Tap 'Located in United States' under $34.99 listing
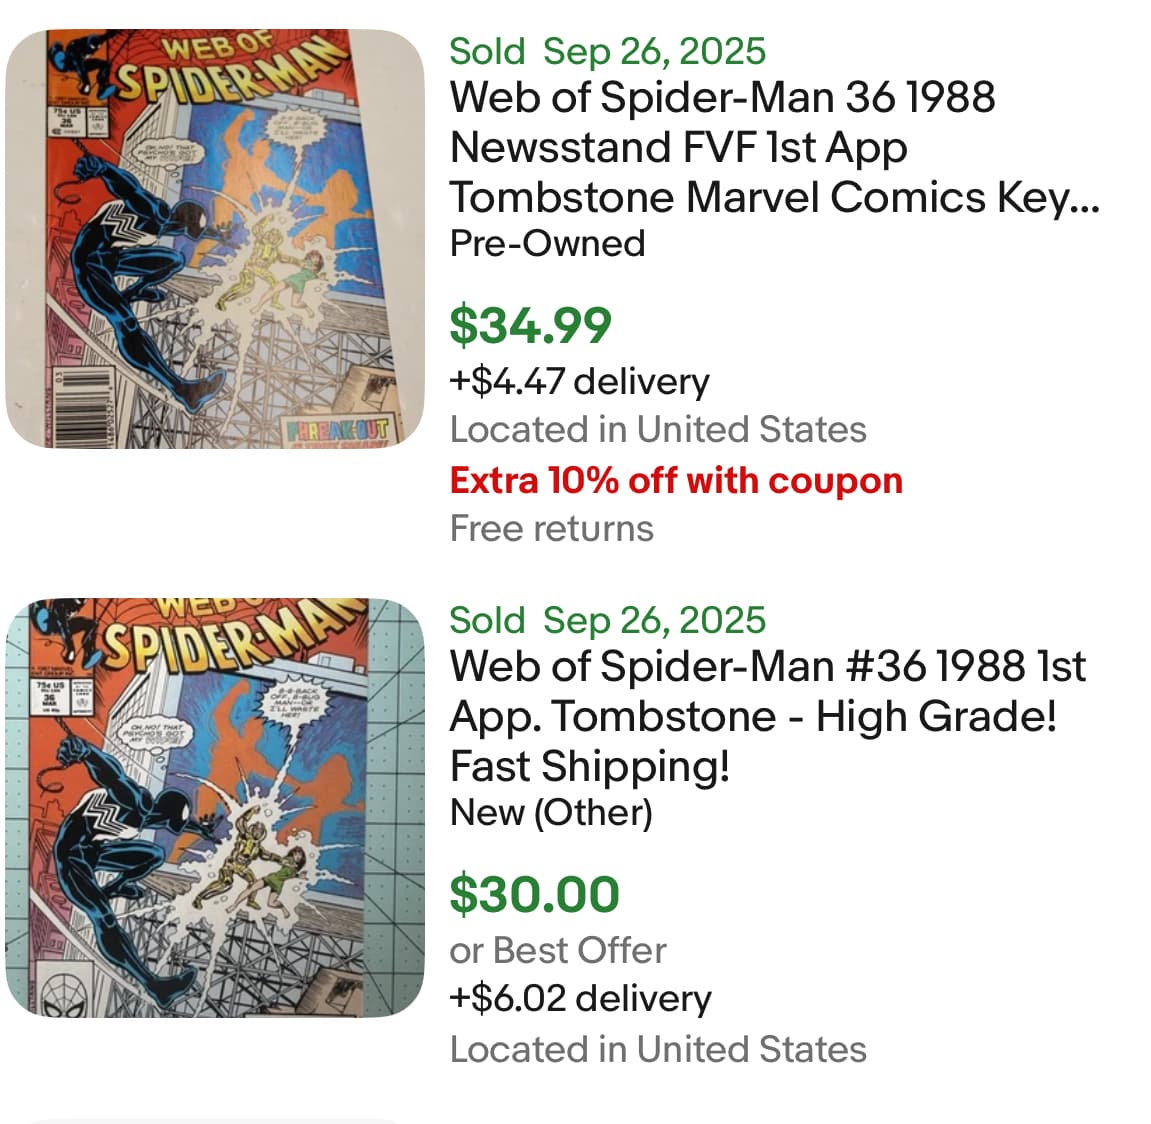This screenshot has width=1151, height=1124. pos(658,429)
